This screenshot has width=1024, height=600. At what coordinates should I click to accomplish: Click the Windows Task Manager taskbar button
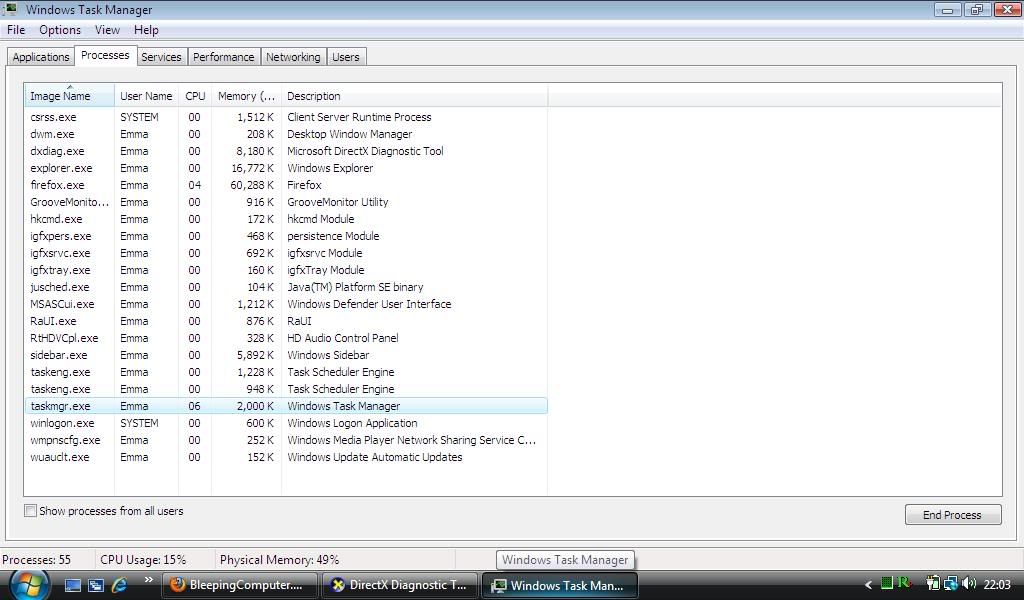coord(559,585)
